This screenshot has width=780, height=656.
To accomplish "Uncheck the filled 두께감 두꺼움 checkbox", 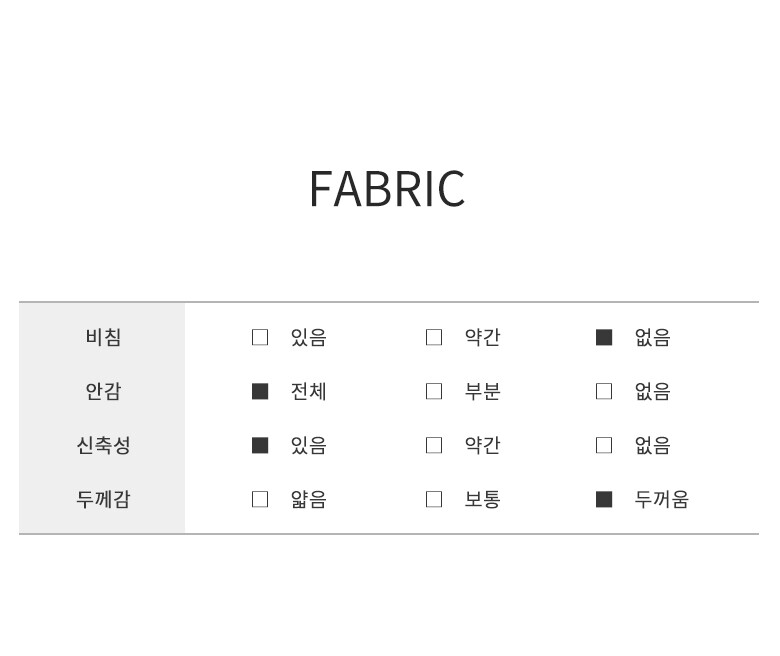I will pos(604,499).
